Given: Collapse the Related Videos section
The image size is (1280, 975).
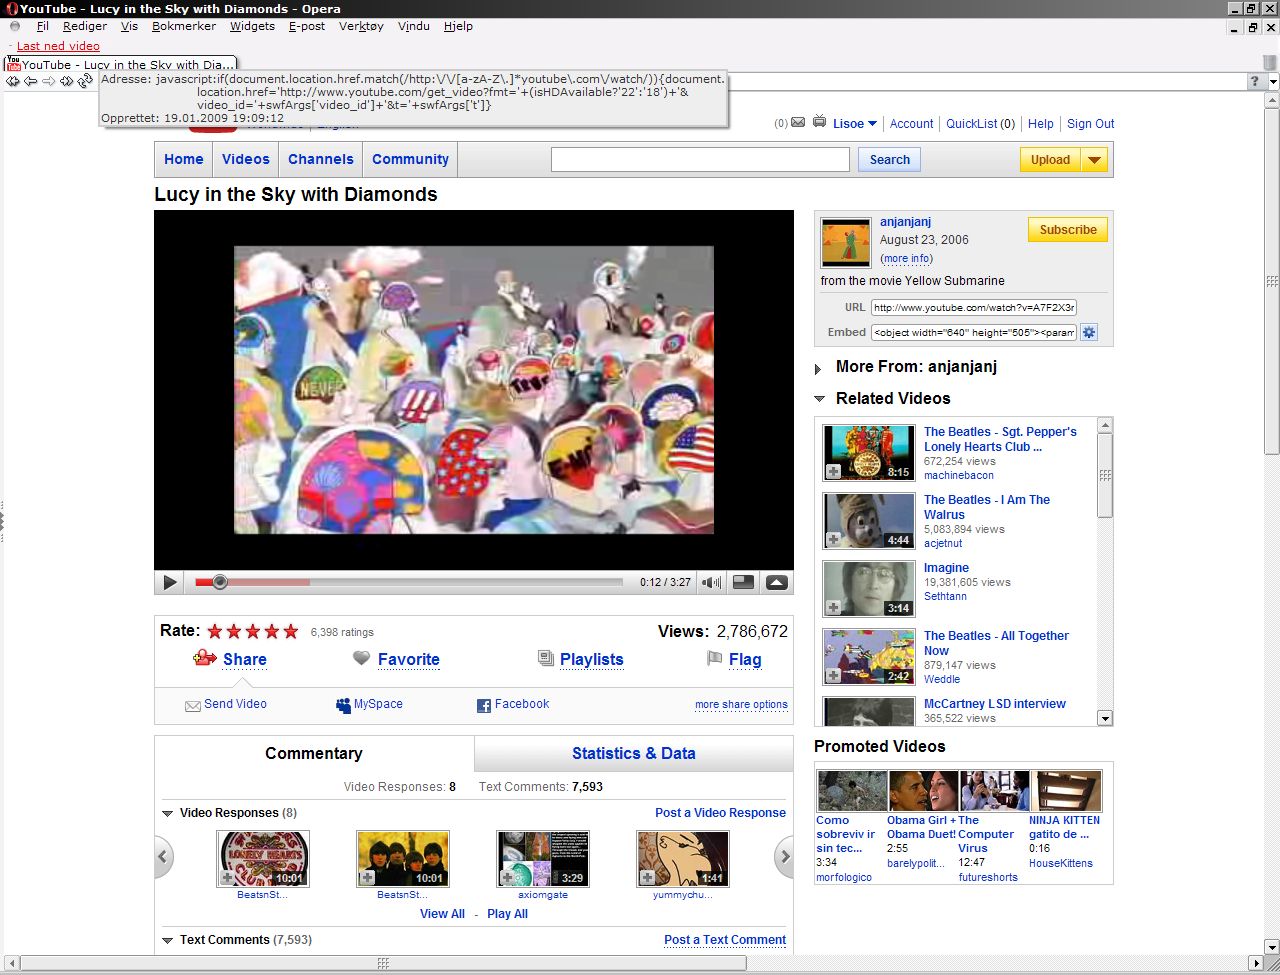Looking at the screenshot, I should (x=820, y=398).
